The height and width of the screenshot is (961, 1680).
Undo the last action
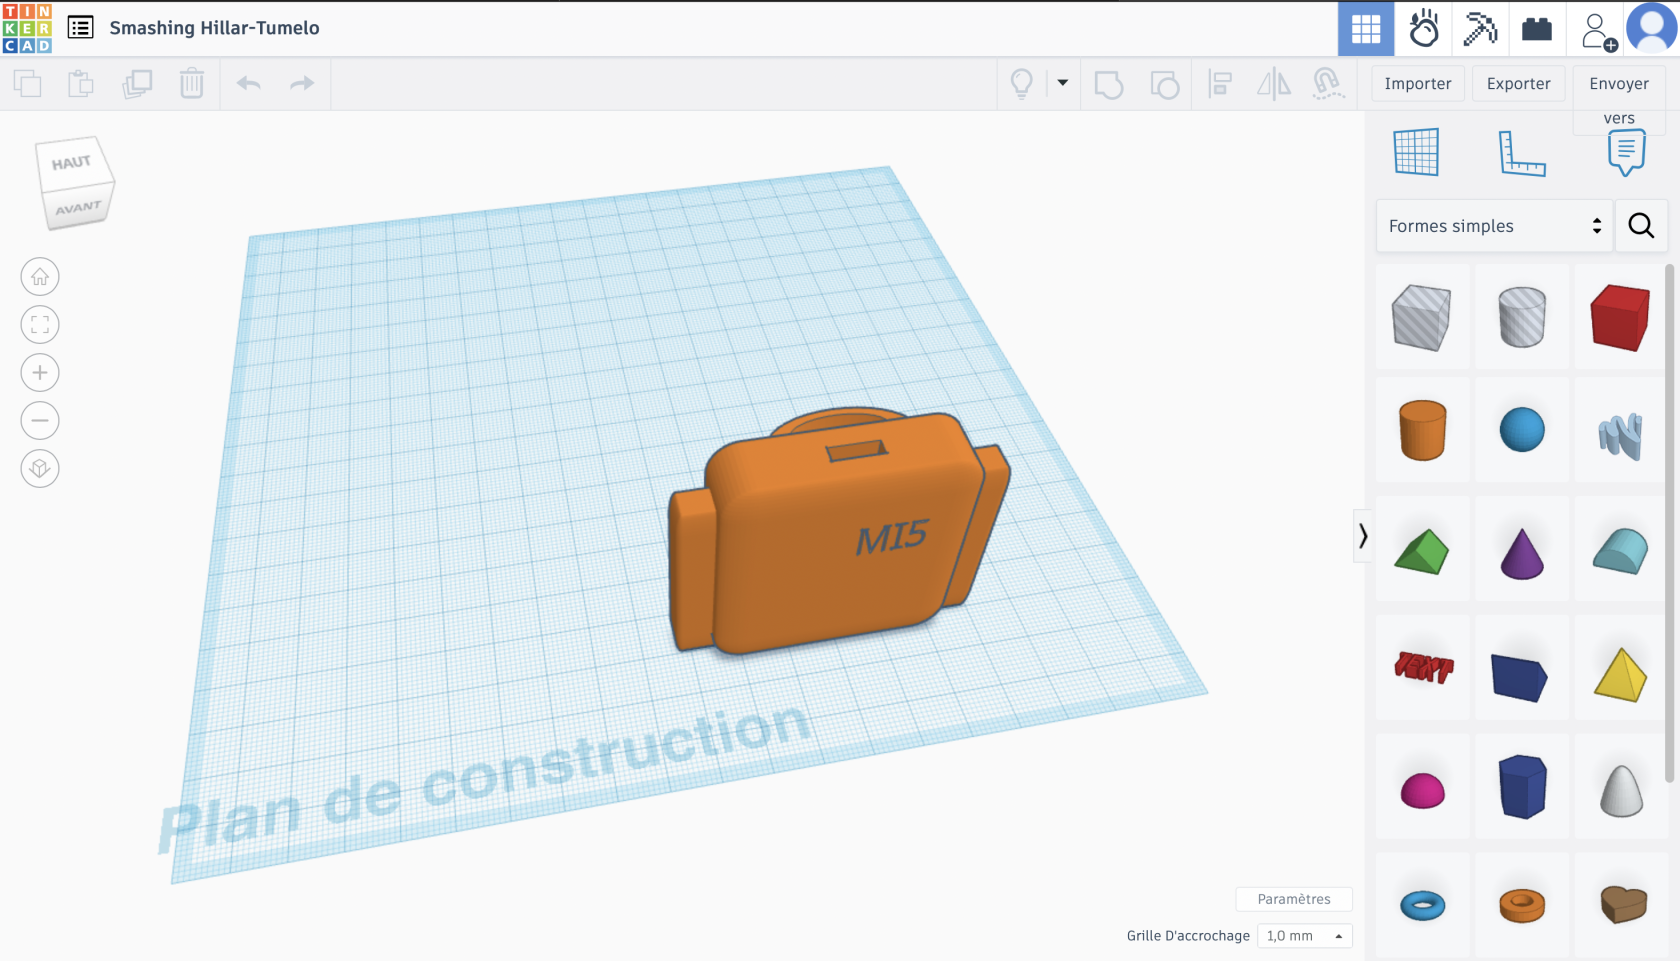tap(249, 84)
